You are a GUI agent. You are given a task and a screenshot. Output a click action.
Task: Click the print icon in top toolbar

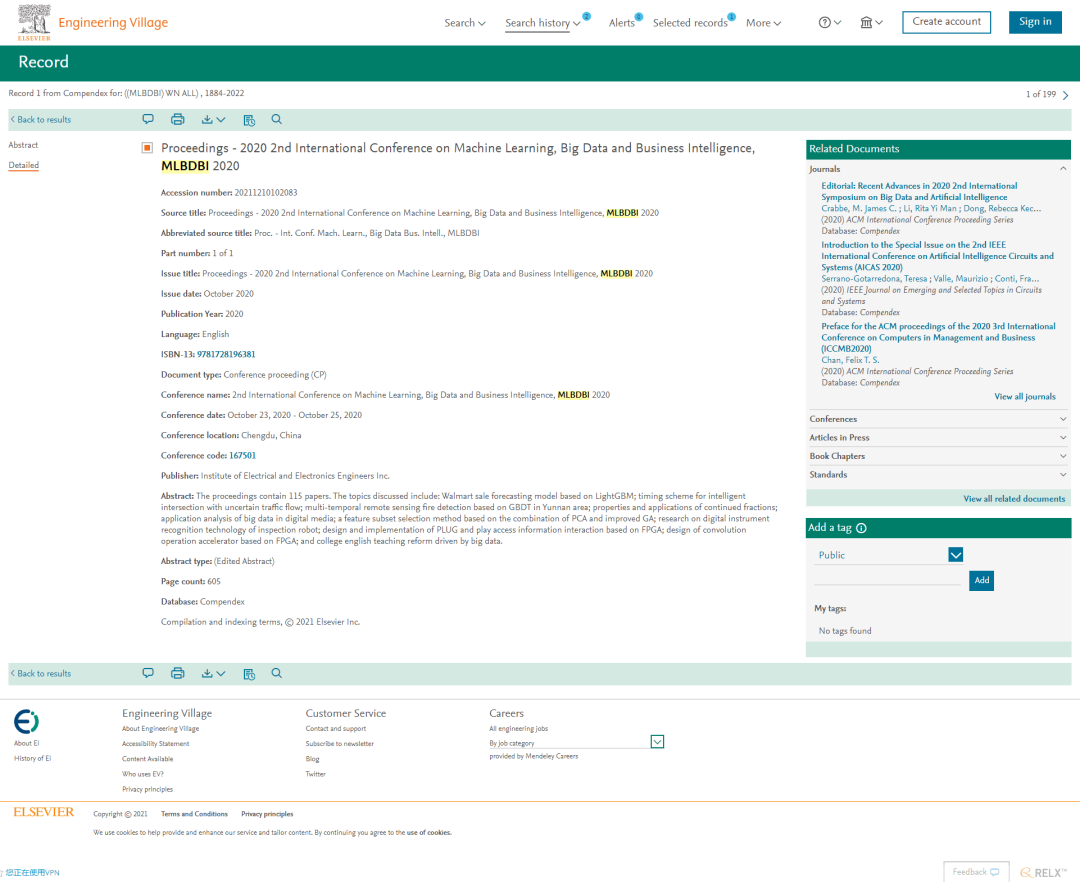coord(178,119)
